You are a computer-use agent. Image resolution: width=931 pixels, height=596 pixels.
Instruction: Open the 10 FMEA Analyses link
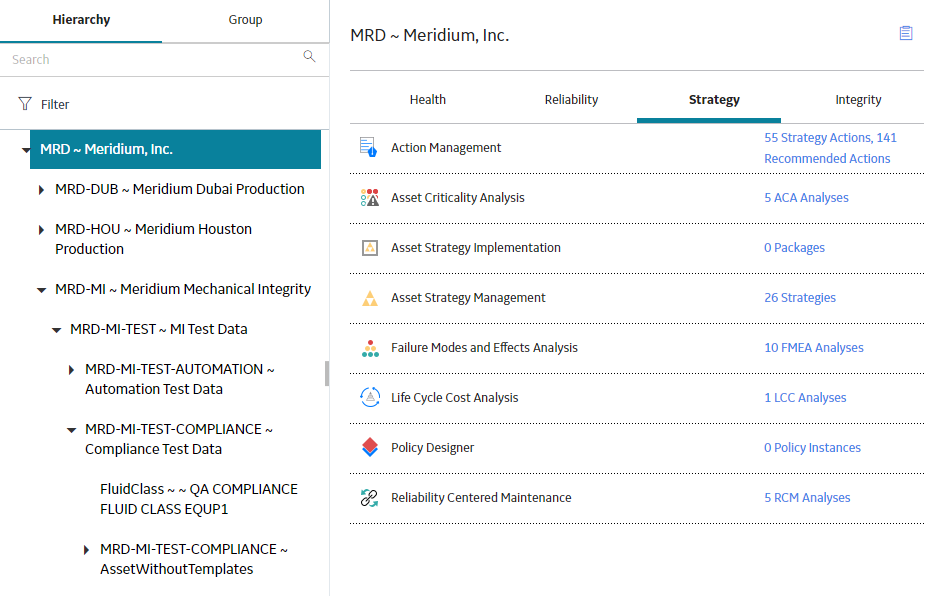click(814, 347)
